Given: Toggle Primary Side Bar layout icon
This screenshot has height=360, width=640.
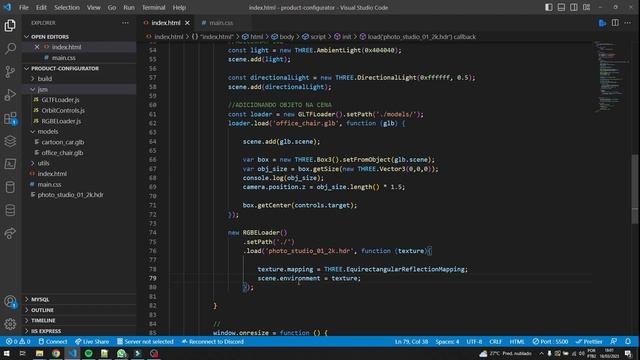Looking at the screenshot, I should [549, 7].
